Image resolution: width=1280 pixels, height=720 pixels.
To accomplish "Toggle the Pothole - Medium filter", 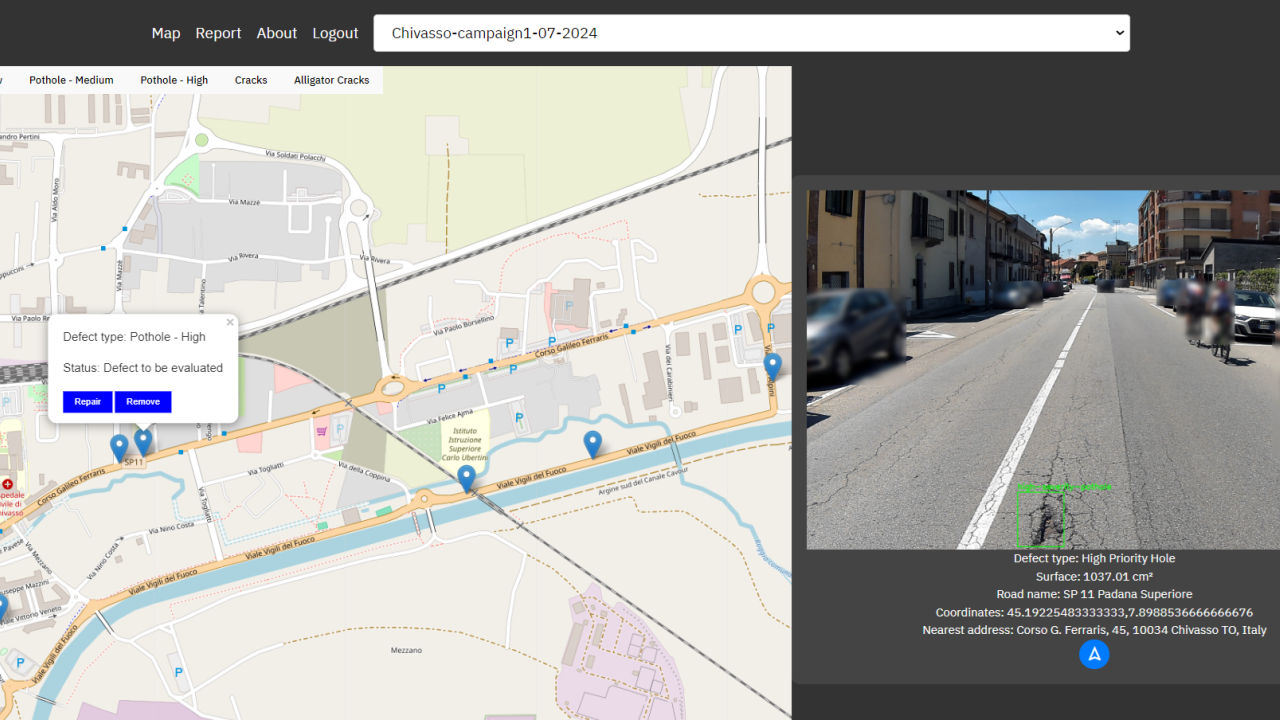I will click(x=71, y=80).
